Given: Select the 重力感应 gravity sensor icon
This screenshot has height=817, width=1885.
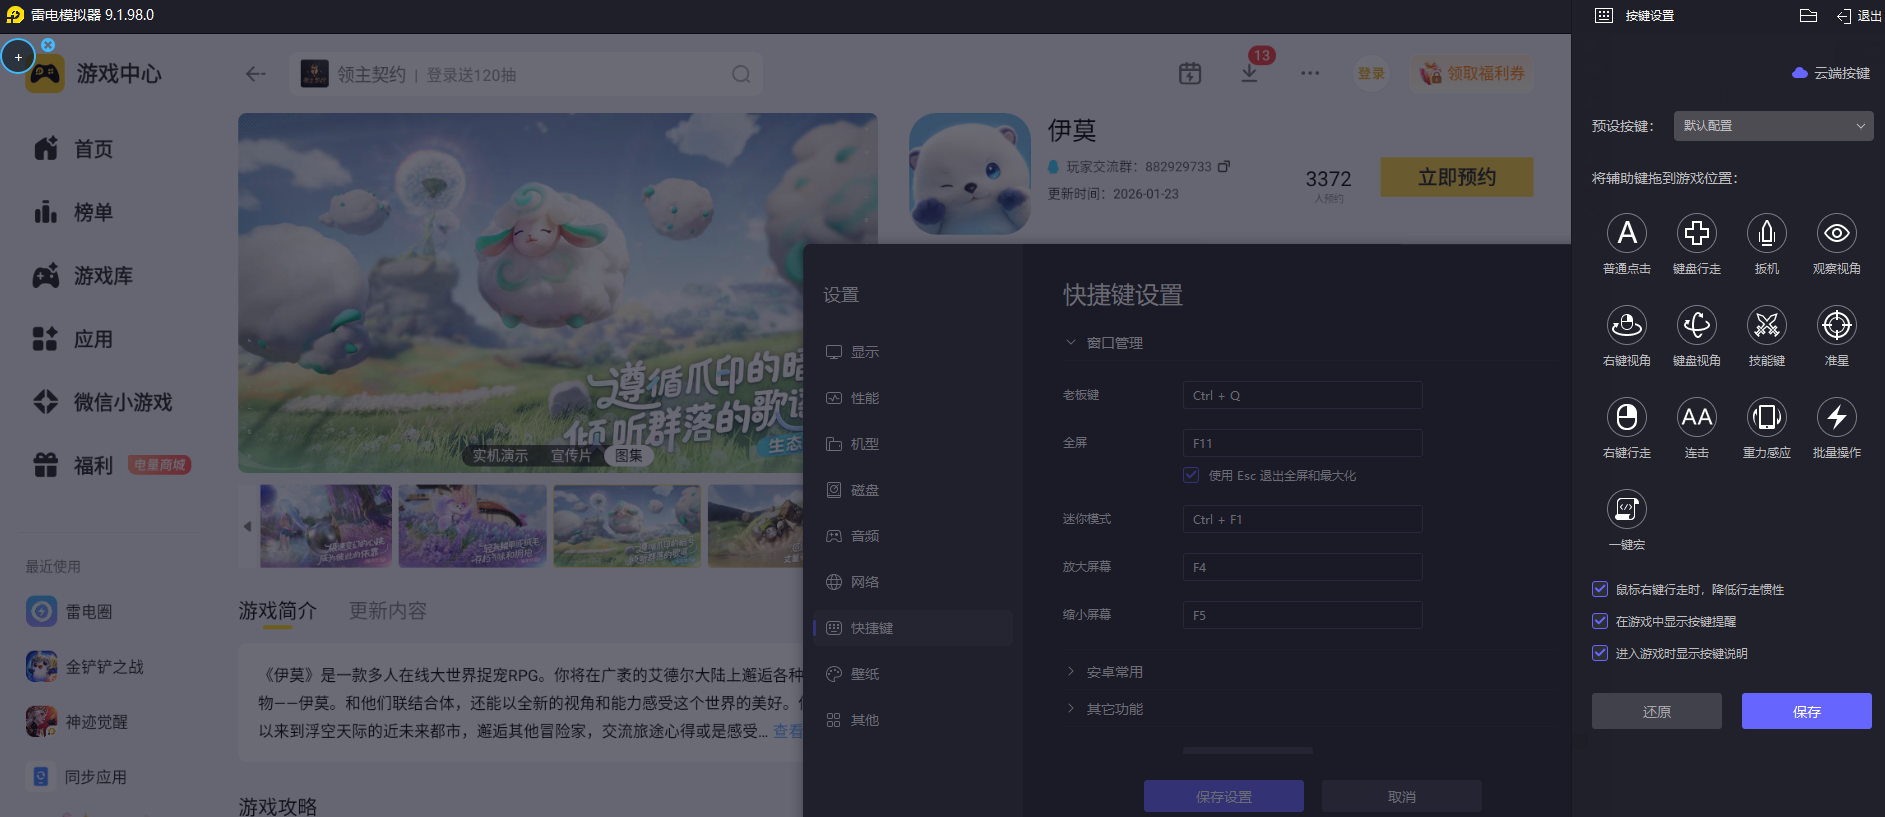Looking at the screenshot, I should [1767, 417].
